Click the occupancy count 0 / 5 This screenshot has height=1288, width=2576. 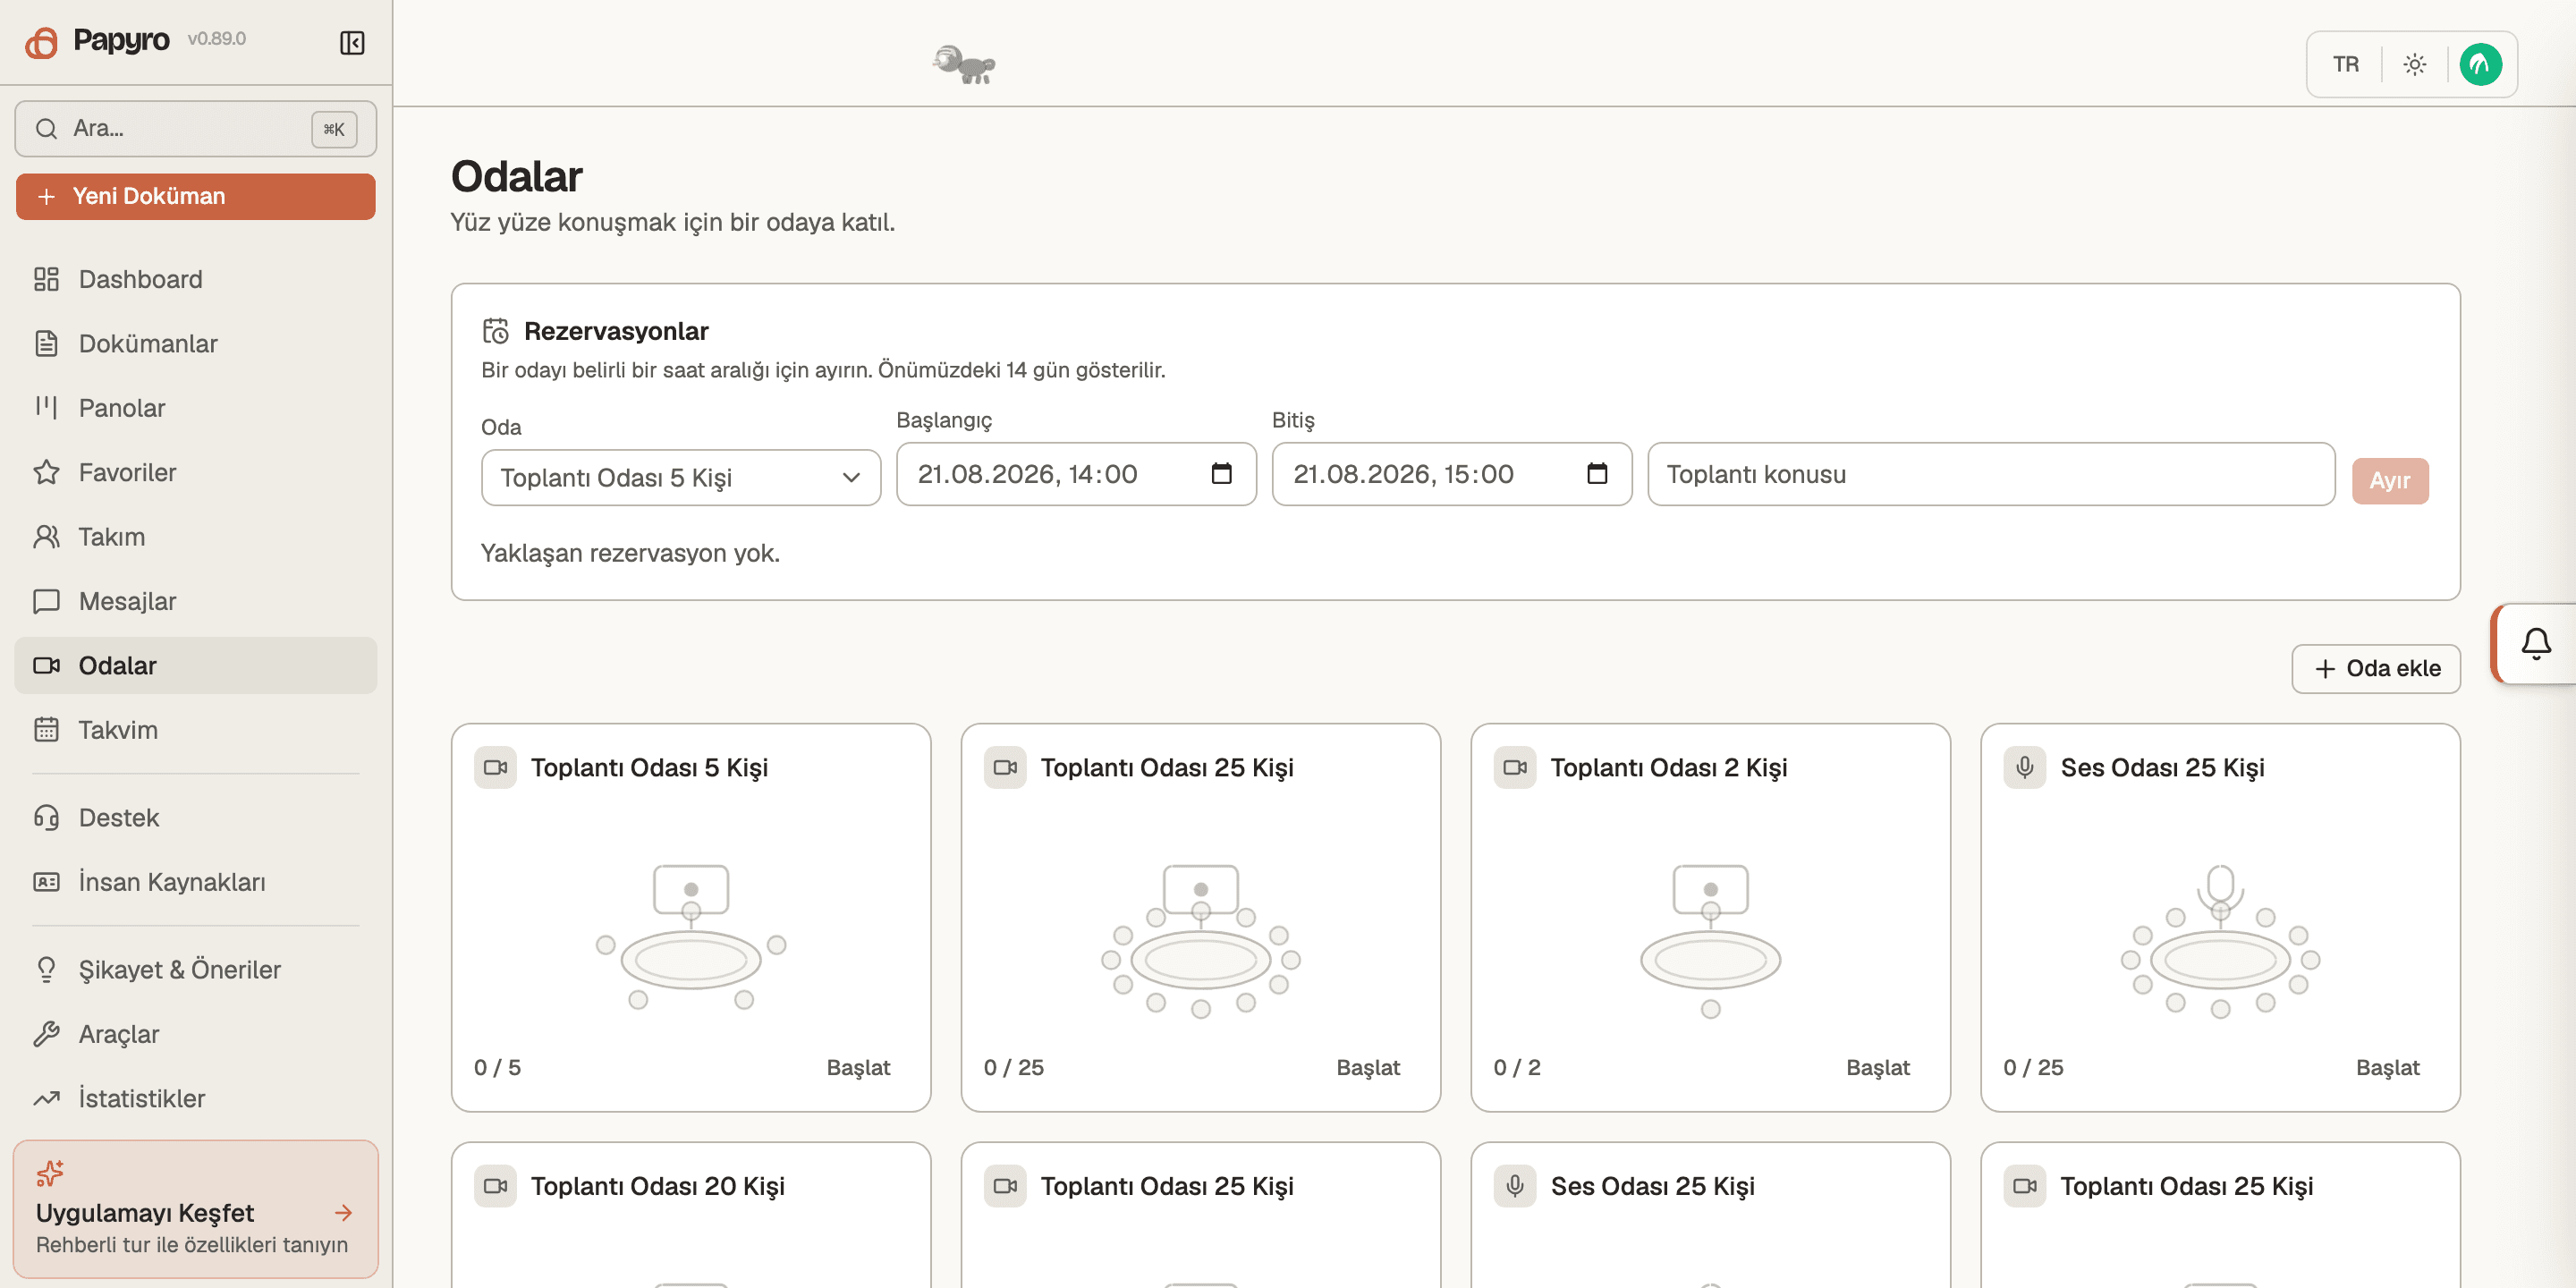pyautogui.click(x=497, y=1067)
